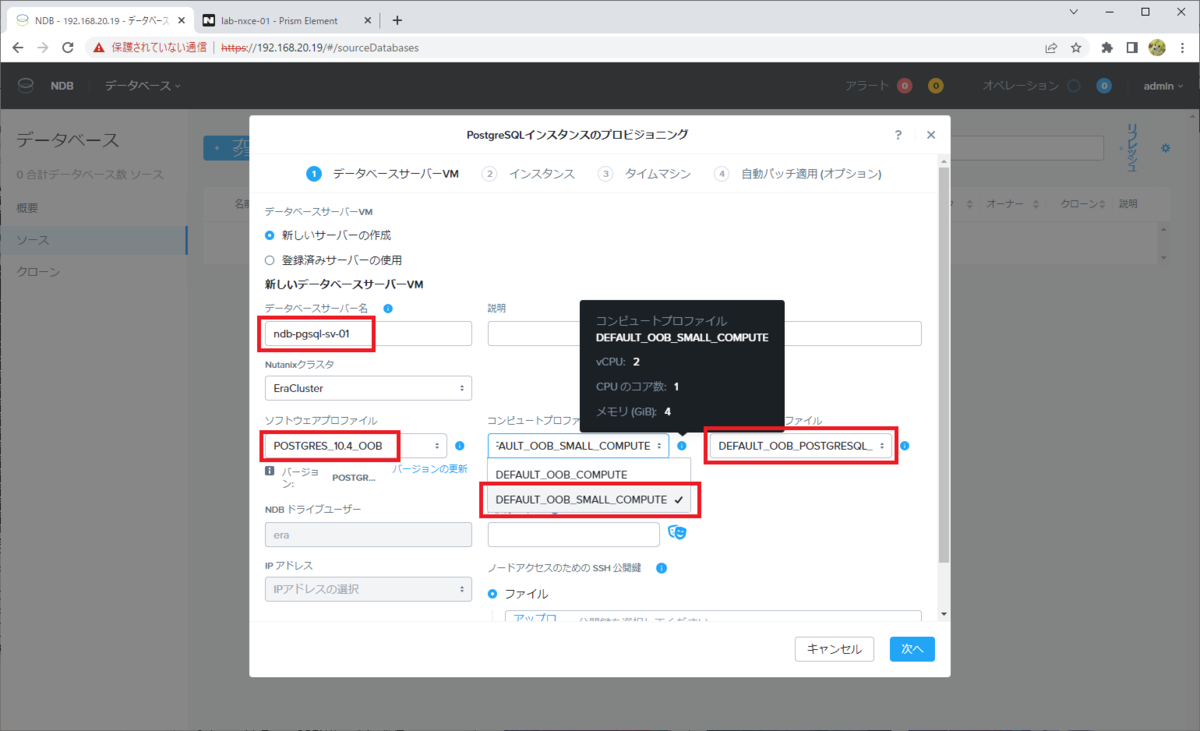The height and width of the screenshot is (731, 1200).
Task: Click the browser reload button
Action: click(68, 47)
